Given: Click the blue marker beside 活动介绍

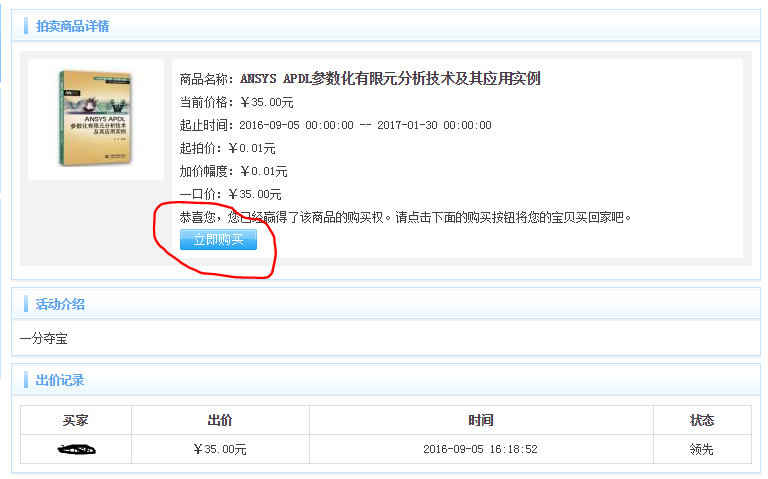Looking at the screenshot, I should 27,304.
